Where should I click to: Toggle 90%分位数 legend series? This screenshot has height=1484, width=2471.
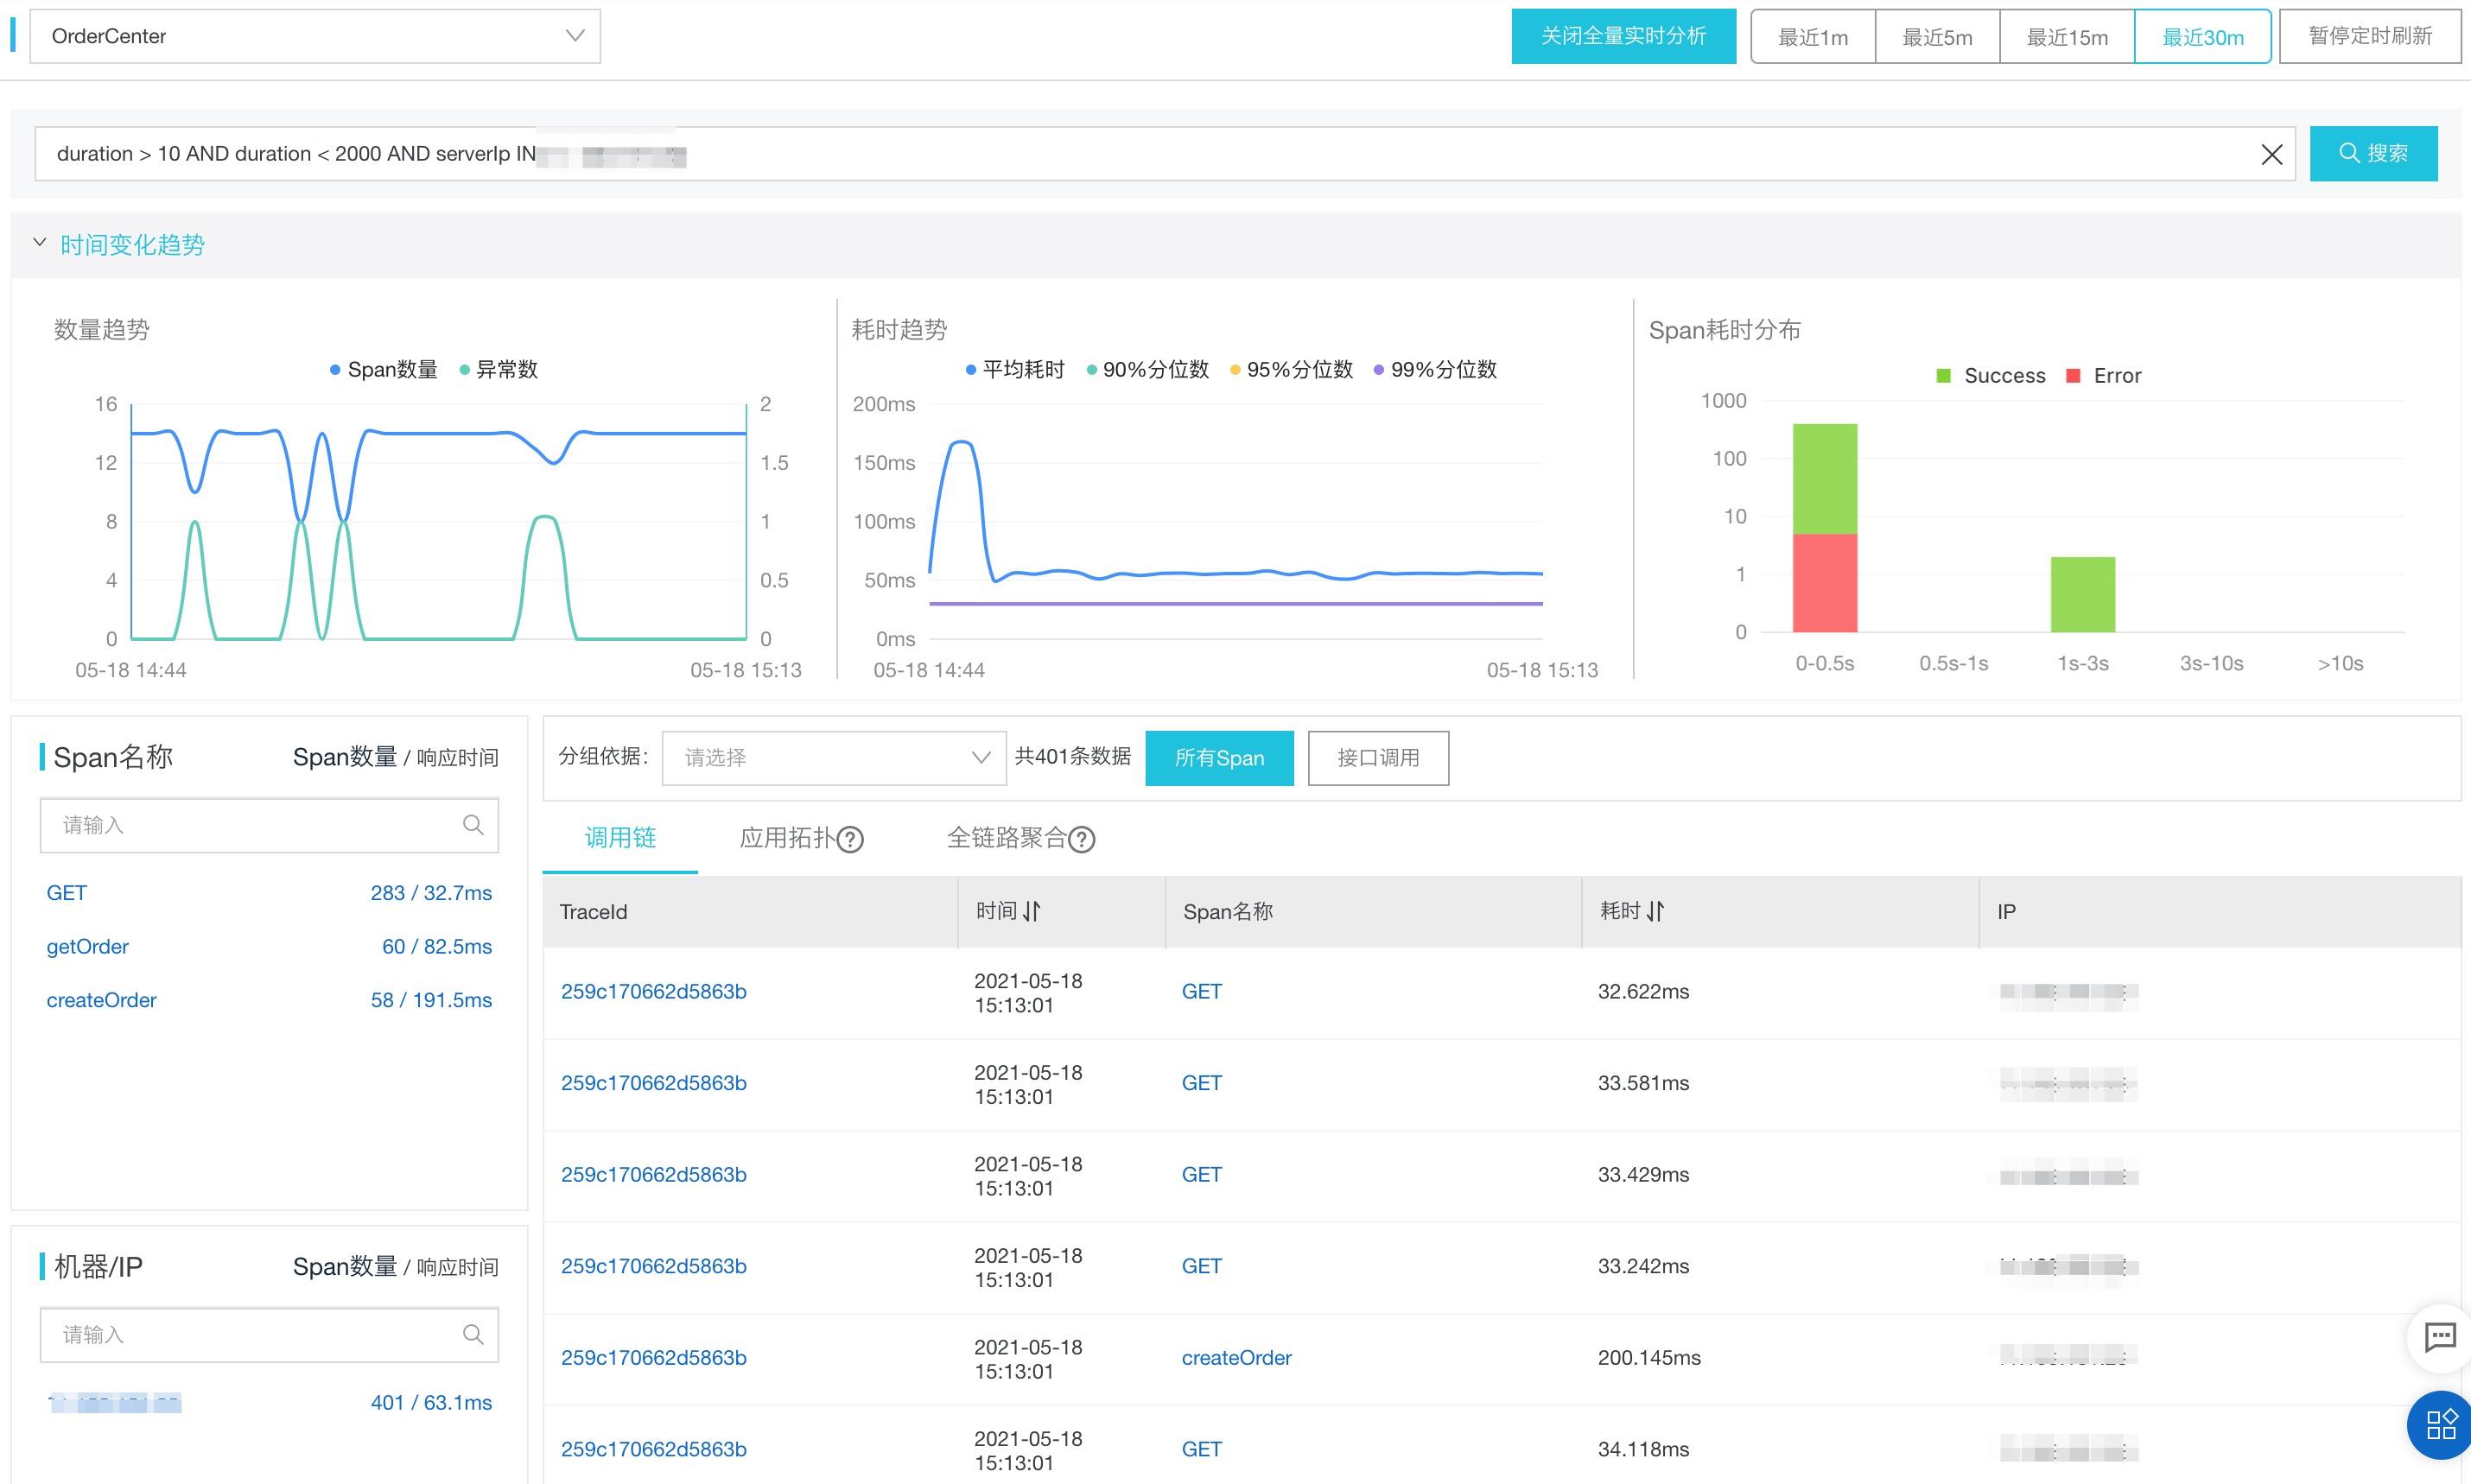1148,370
